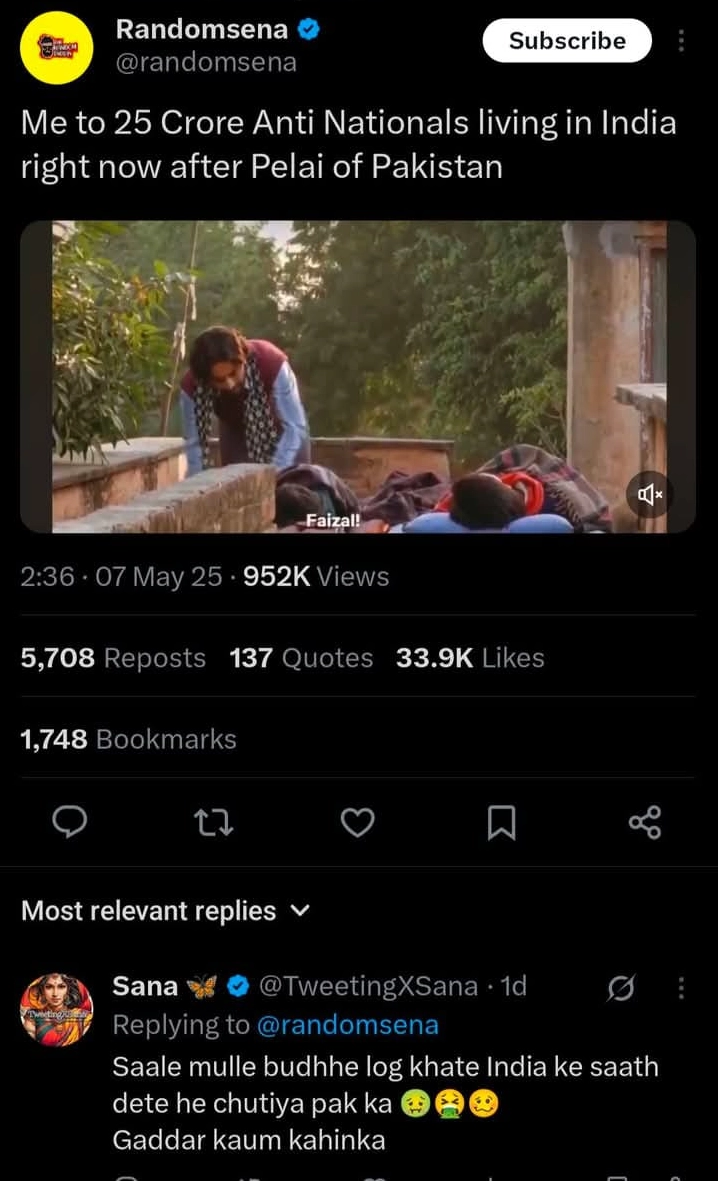Like the tweet by Randomsena
Image resolution: width=718 pixels, height=1181 pixels.
(x=357, y=822)
